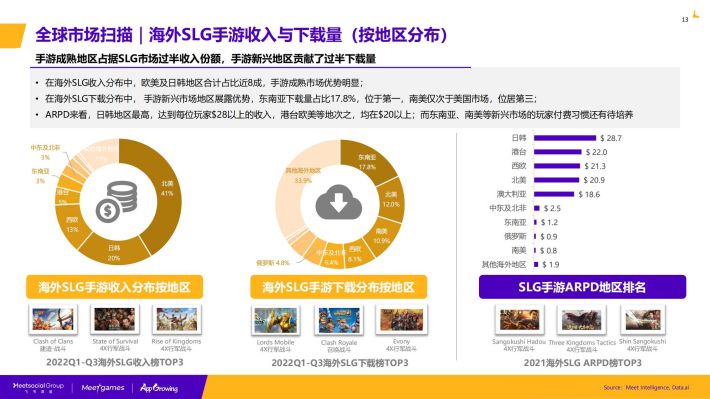Click the purple SLG手游ARPD地区排名 banner
710x399 pixels.
click(x=582, y=287)
